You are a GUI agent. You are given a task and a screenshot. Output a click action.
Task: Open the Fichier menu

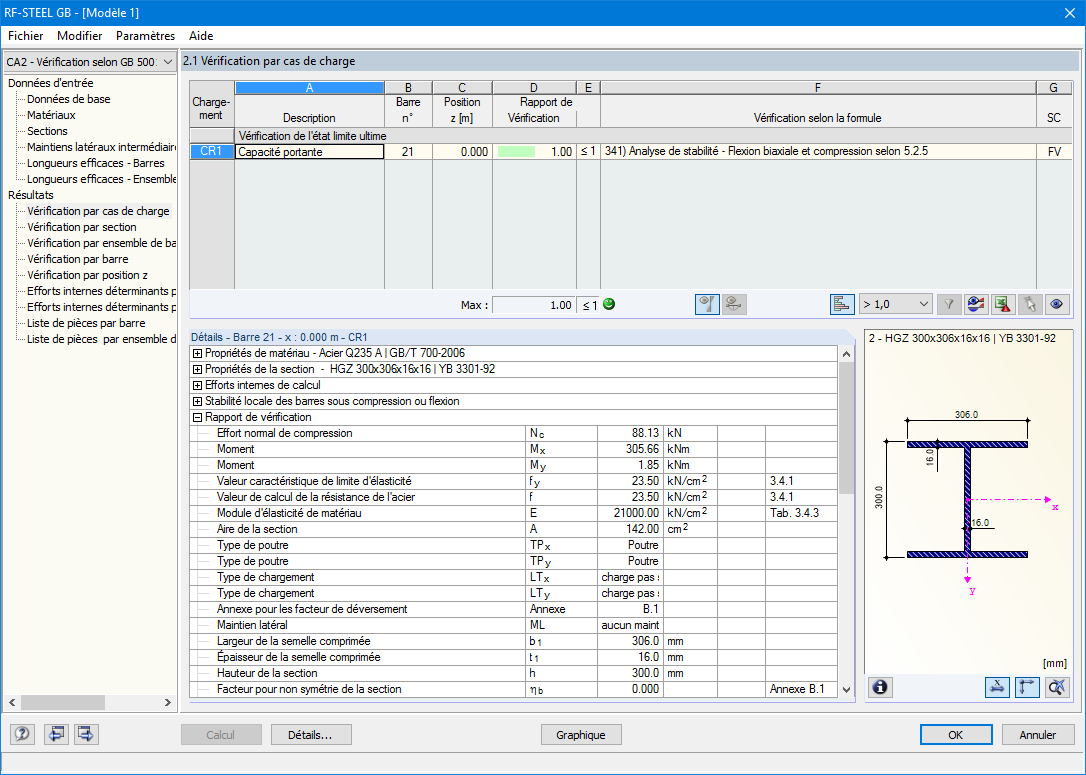click(26, 36)
